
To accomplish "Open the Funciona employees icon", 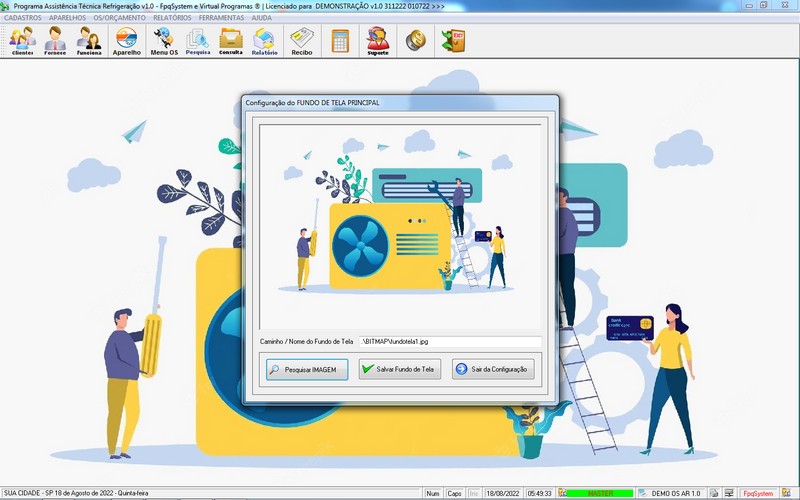I will 89,41.
